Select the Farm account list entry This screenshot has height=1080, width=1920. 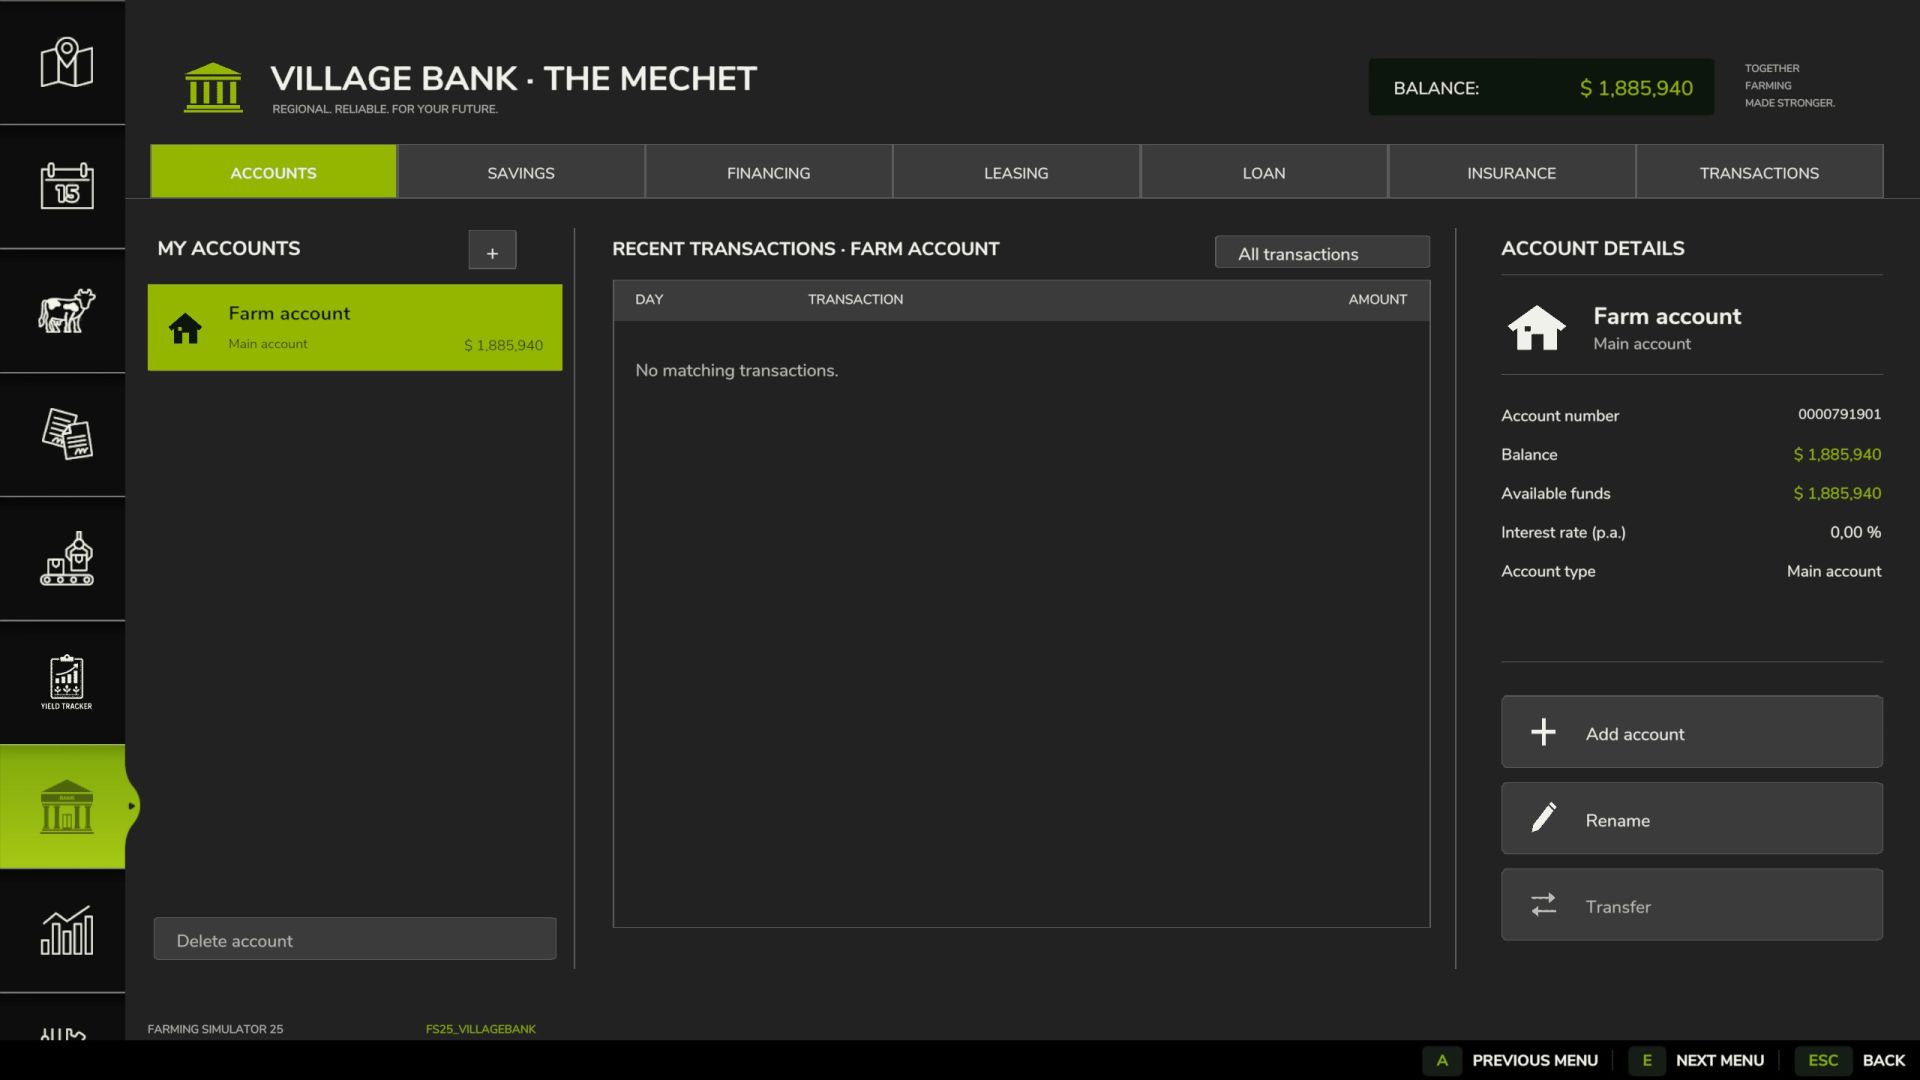pos(355,327)
